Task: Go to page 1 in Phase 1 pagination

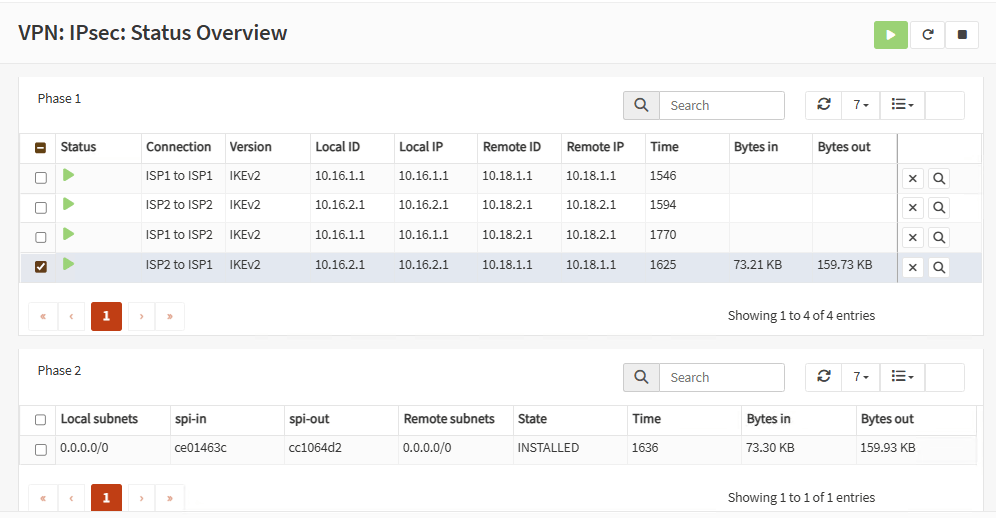Action: click(x=106, y=316)
